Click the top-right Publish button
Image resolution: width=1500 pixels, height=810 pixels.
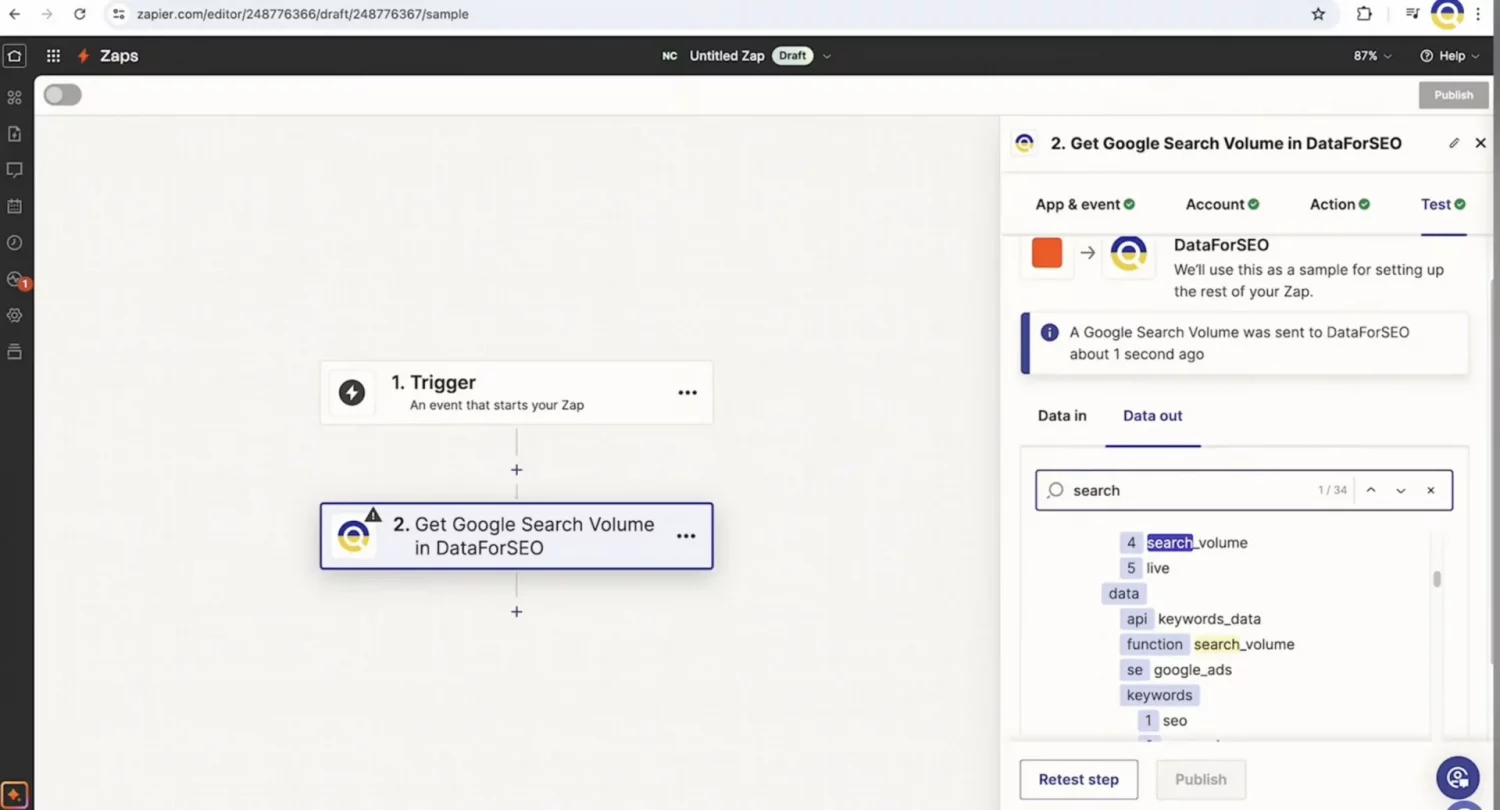click(1453, 95)
